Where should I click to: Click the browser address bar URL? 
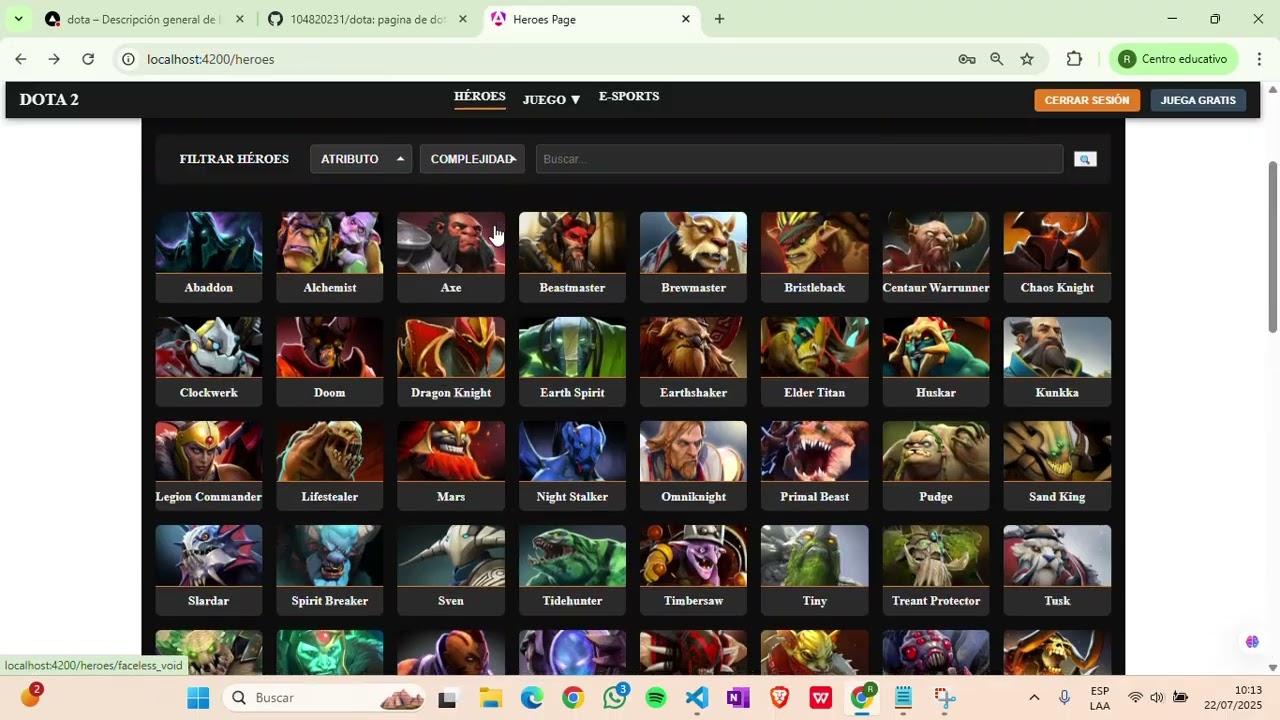pyautogui.click(x=210, y=59)
